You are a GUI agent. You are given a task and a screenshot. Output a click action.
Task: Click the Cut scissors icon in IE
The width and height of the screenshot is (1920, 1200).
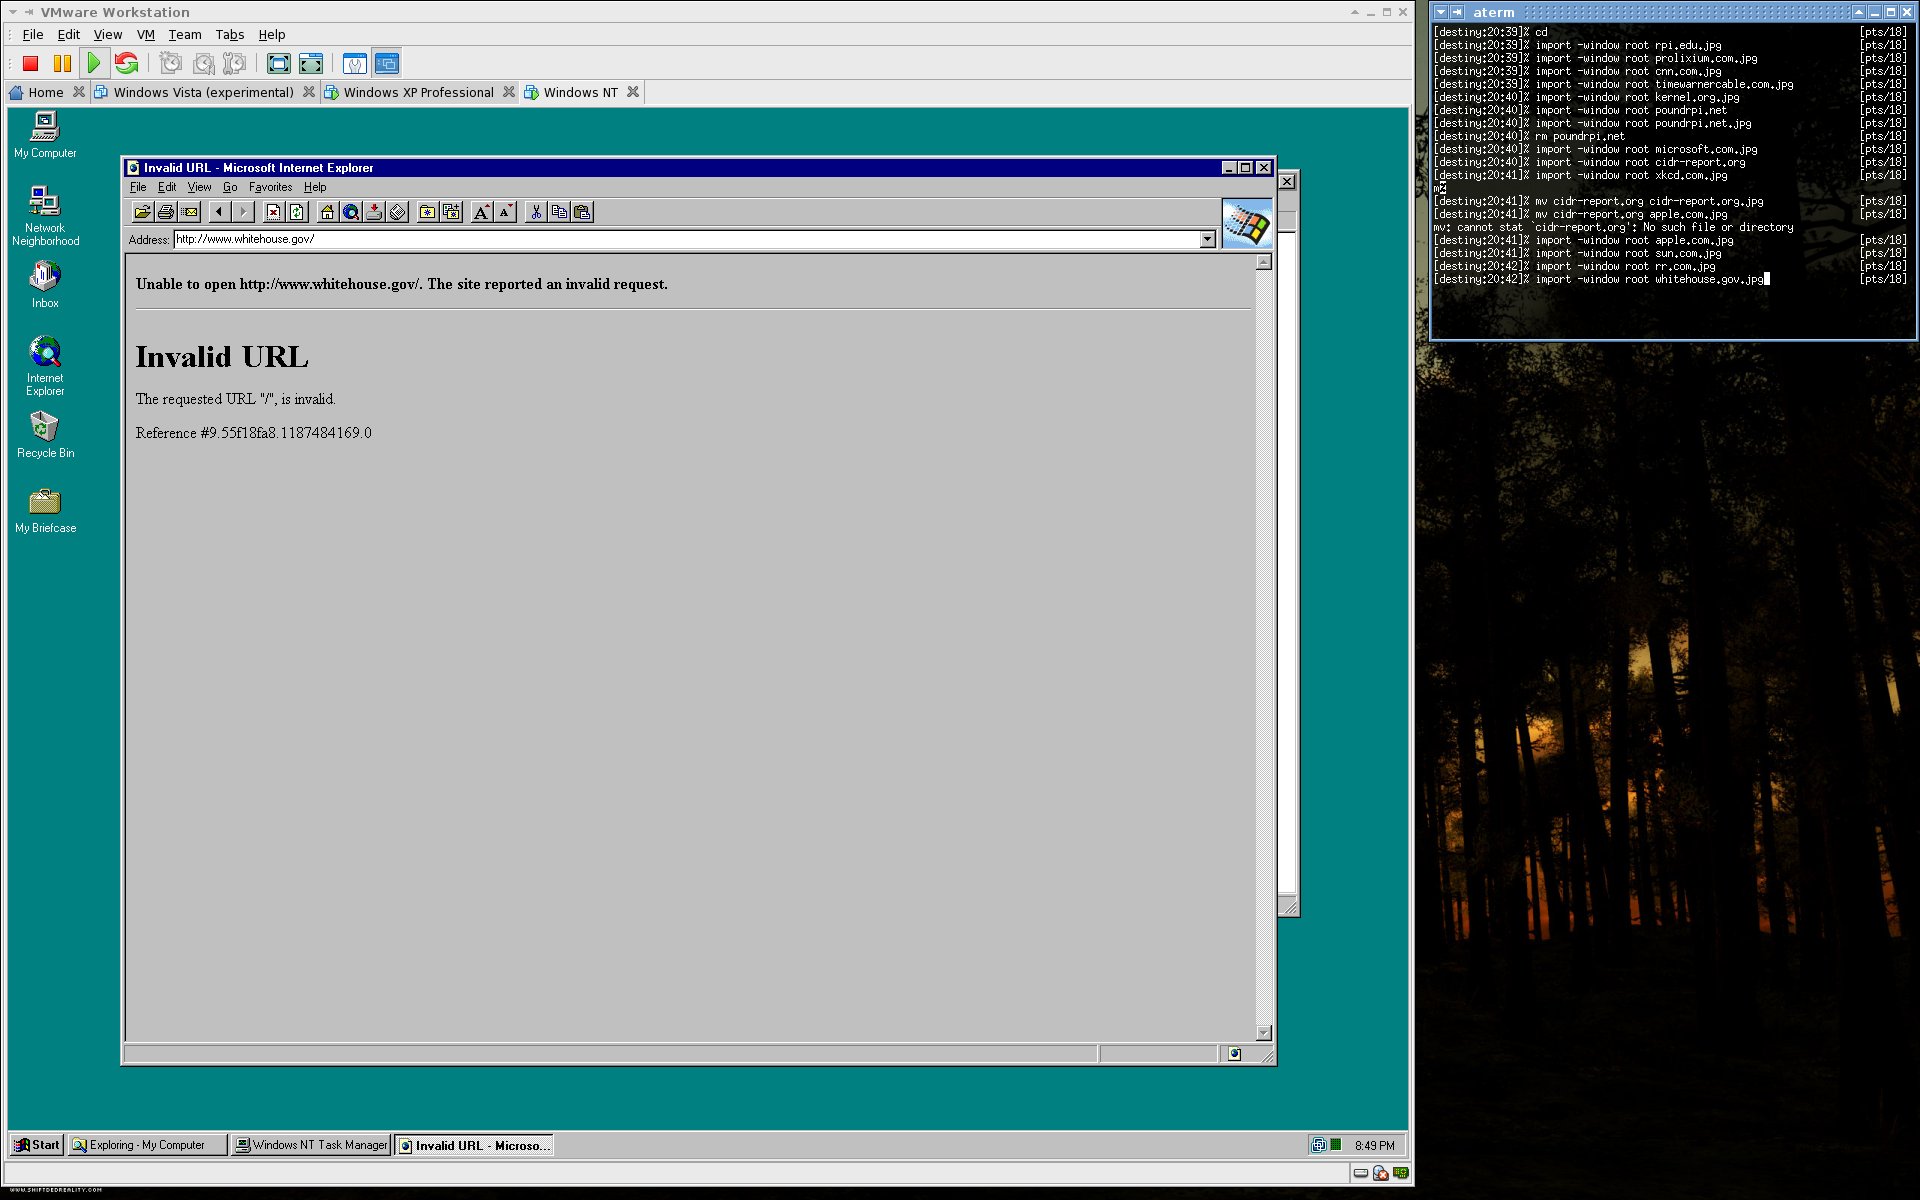tap(536, 212)
